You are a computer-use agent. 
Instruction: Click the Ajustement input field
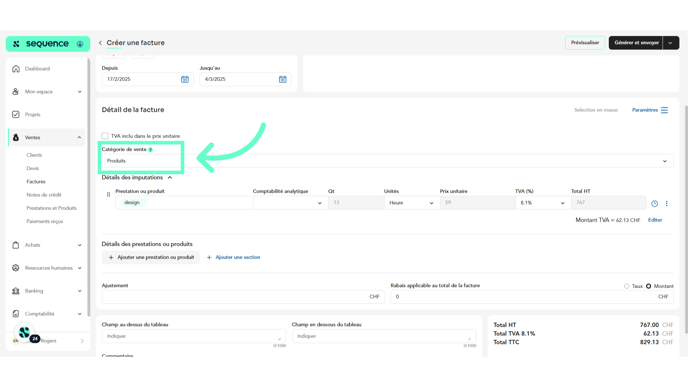point(243,297)
